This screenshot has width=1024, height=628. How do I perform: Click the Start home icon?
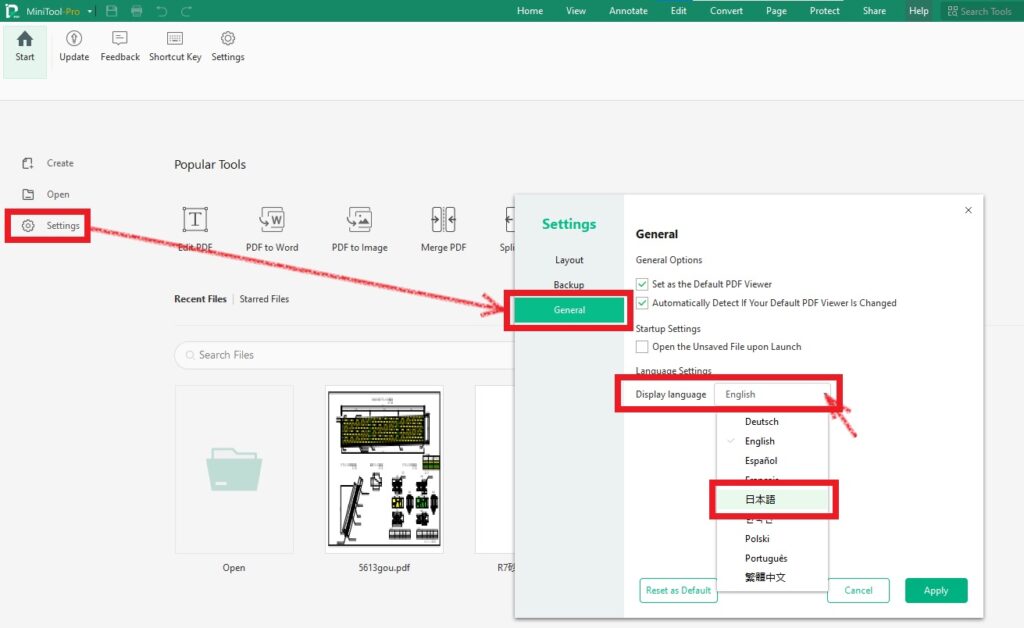25,39
